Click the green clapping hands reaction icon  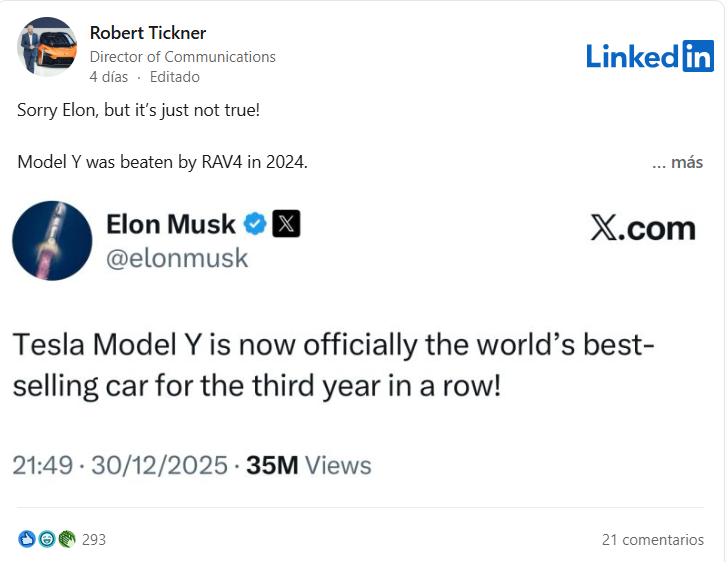66,539
